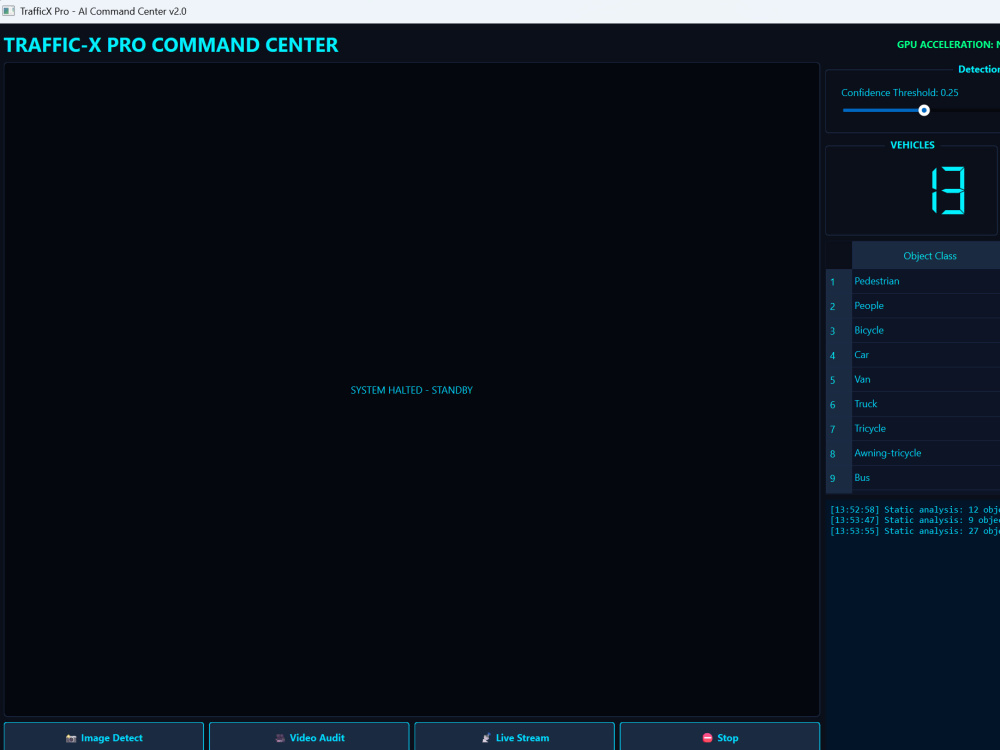Screen dimensions: 1000x750
Task: Hit the Stop button
Action: 720,737
